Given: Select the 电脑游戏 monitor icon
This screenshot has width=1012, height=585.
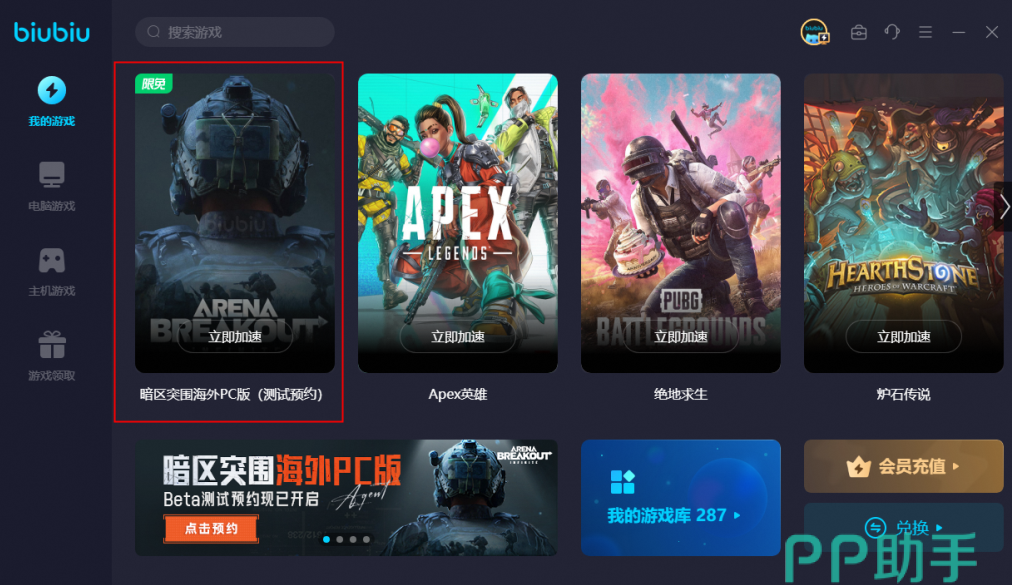Looking at the screenshot, I should click(x=52, y=174).
